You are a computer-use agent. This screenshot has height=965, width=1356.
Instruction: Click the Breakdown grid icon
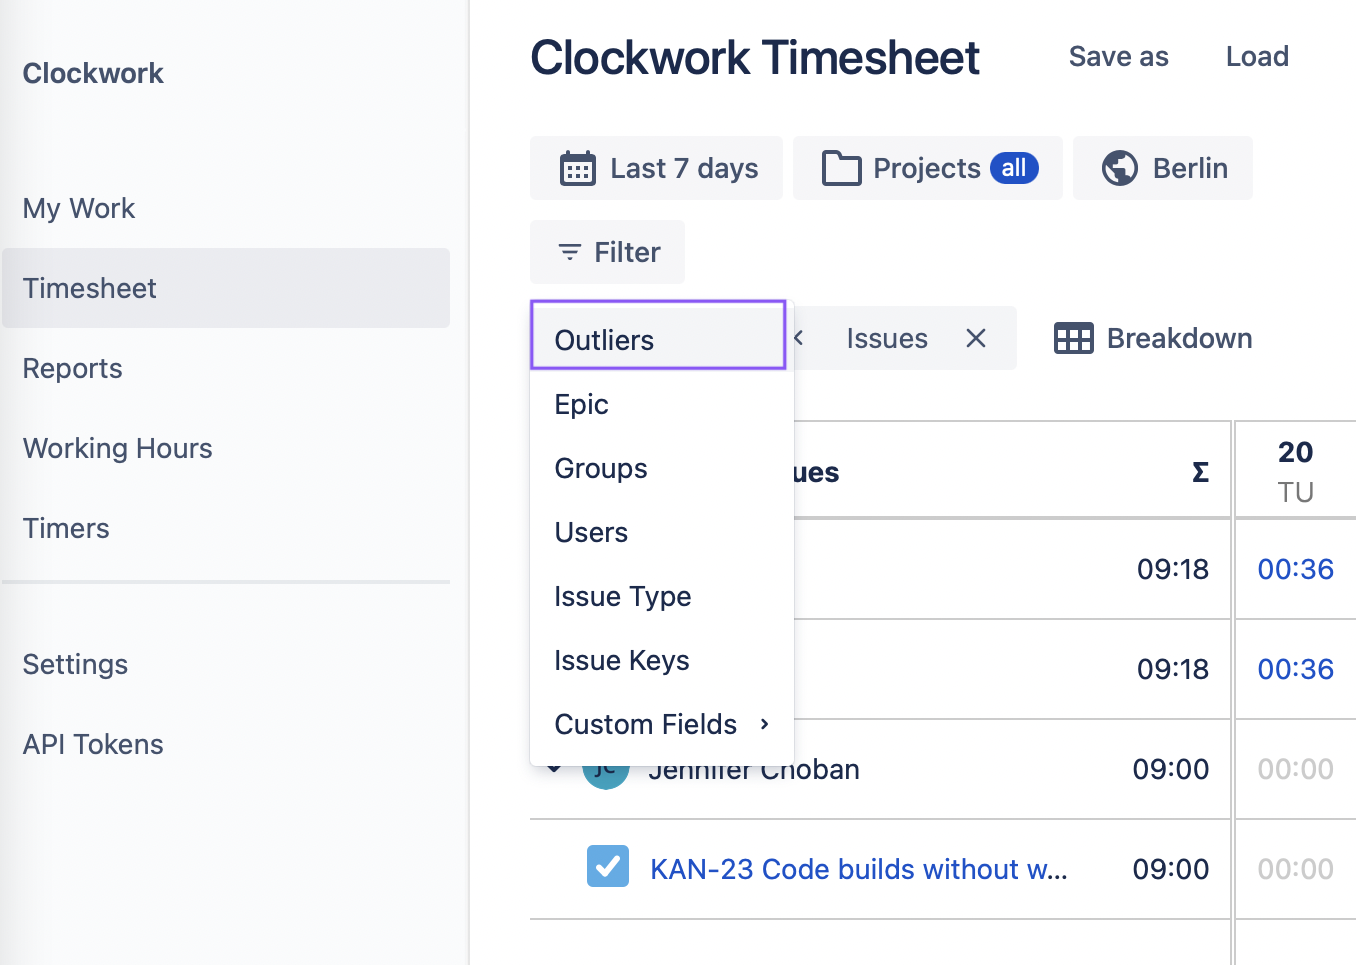pyautogui.click(x=1074, y=339)
